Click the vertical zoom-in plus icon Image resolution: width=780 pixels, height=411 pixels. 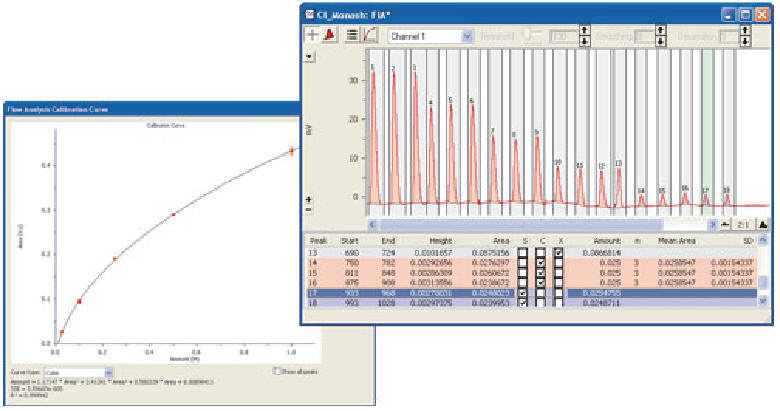point(309,200)
